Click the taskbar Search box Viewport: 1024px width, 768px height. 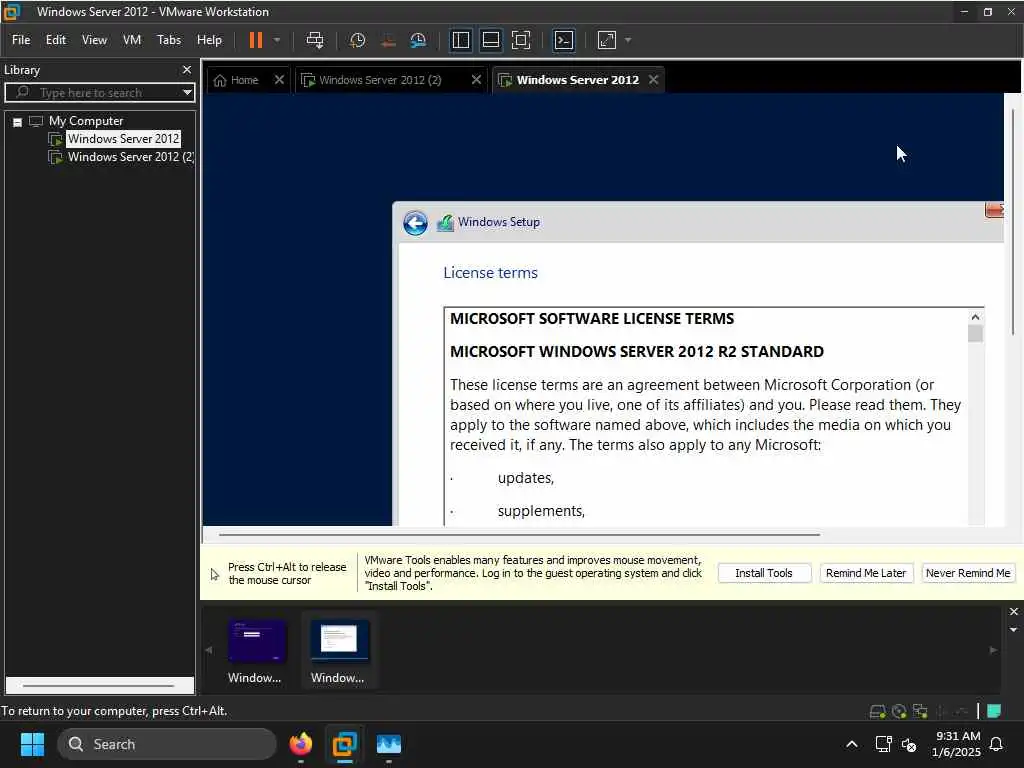pyautogui.click(x=167, y=744)
